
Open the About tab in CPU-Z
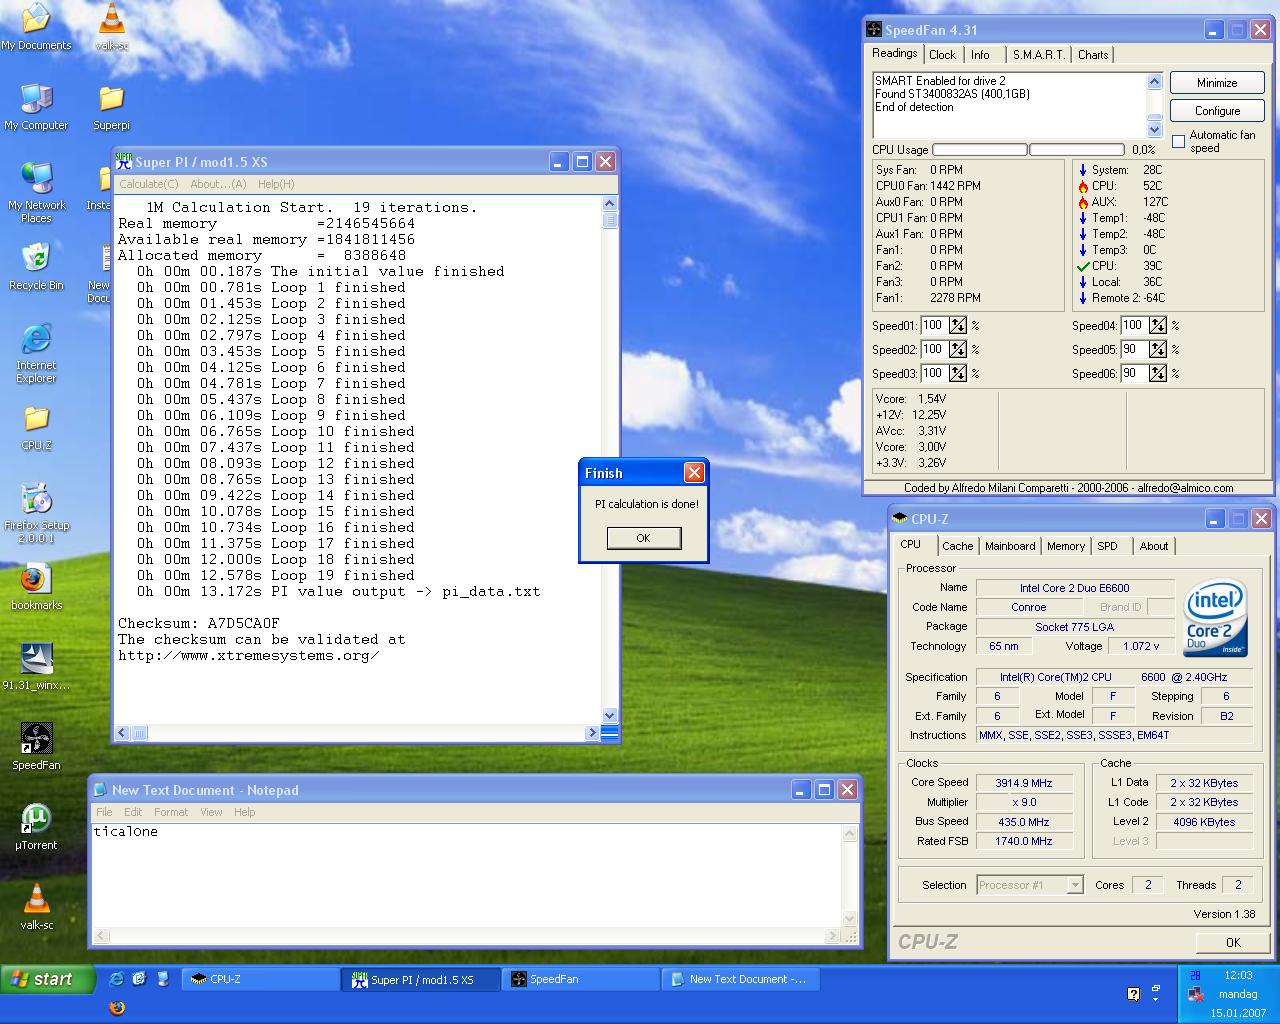click(x=1153, y=546)
